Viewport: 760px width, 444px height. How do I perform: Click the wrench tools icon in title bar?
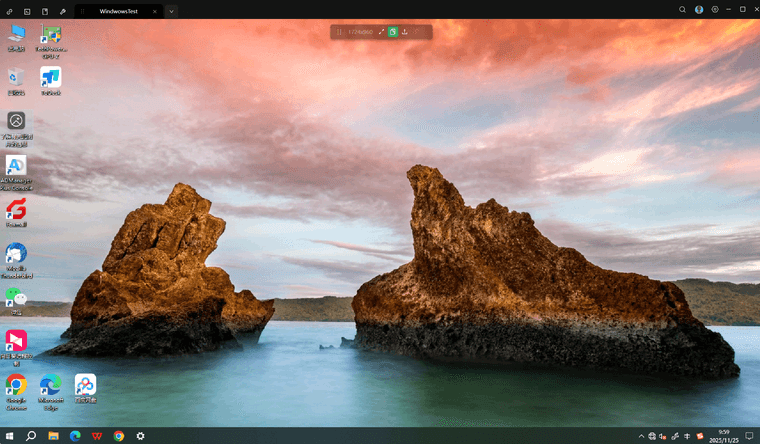coord(63,11)
